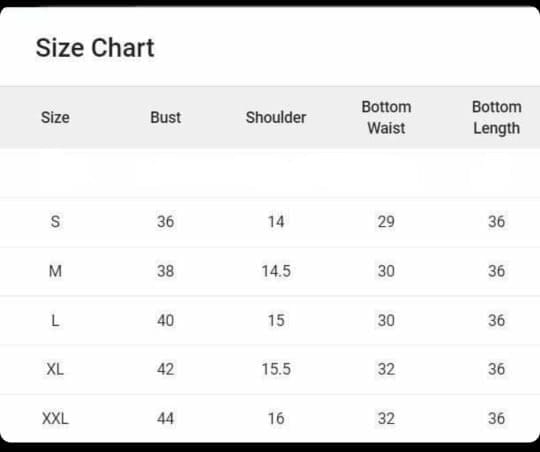The height and width of the screenshot is (452, 540).
Task: Pick the XXL size row label
Action: click(55, 419)
